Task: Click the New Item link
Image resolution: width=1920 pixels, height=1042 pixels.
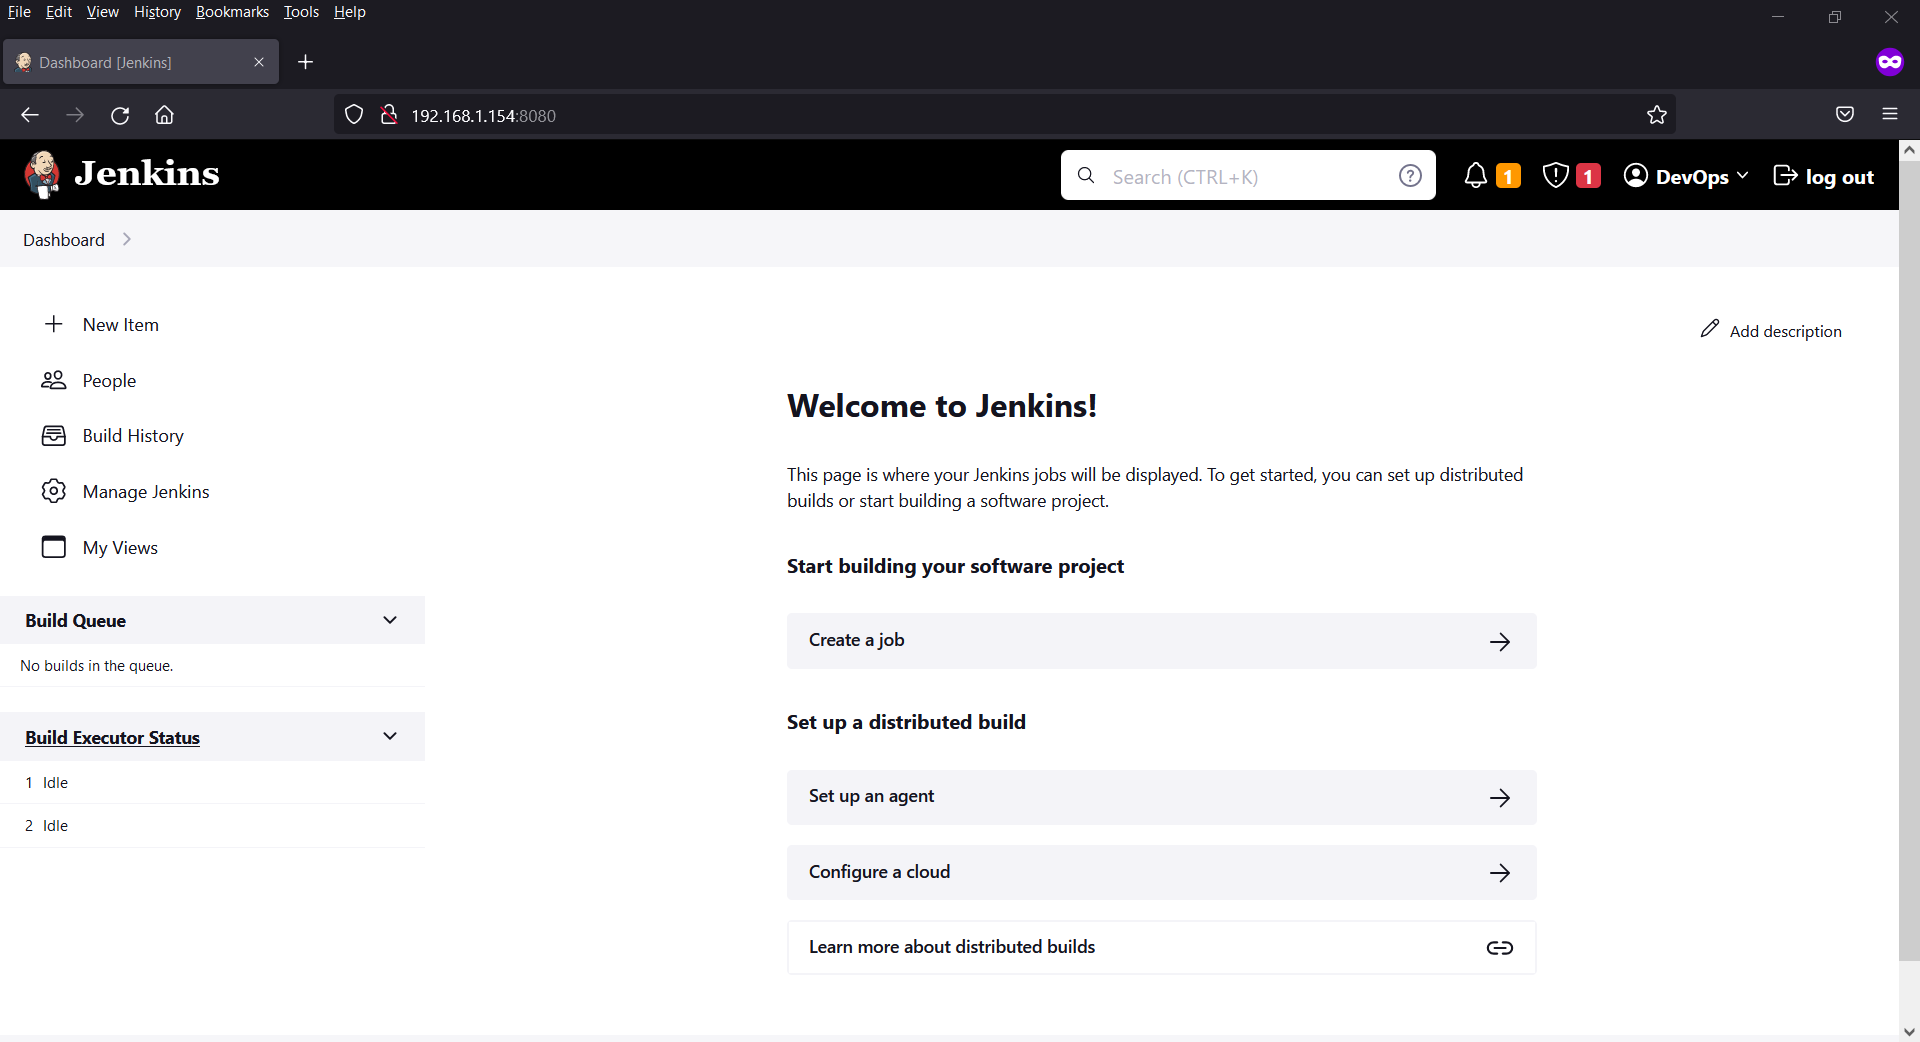Action: pyautogui.click(x=121, y=325)
